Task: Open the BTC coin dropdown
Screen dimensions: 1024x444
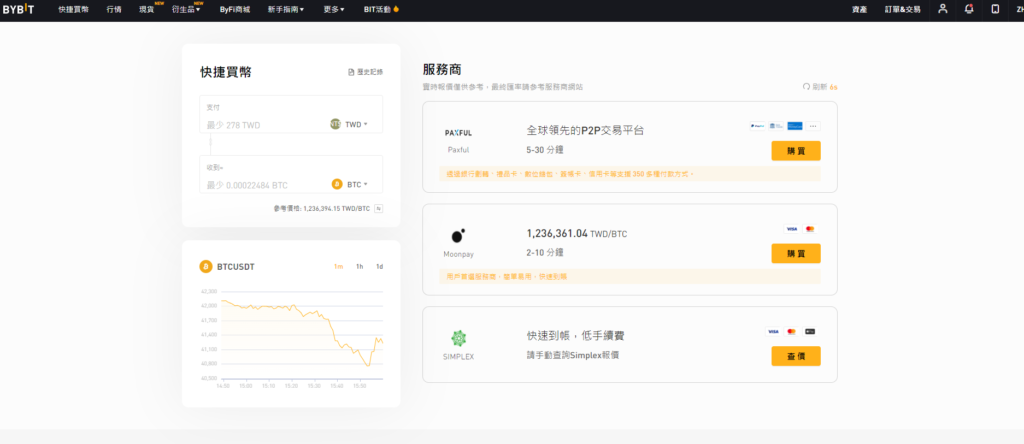Action: click(357, 185)
